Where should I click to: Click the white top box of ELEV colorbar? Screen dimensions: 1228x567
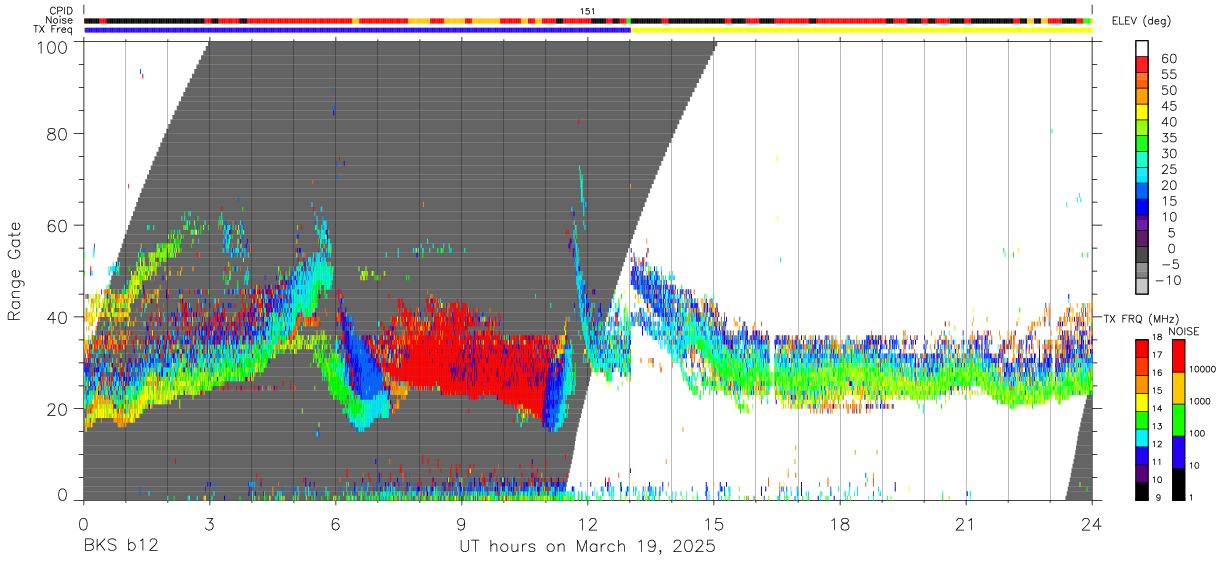1142,49
